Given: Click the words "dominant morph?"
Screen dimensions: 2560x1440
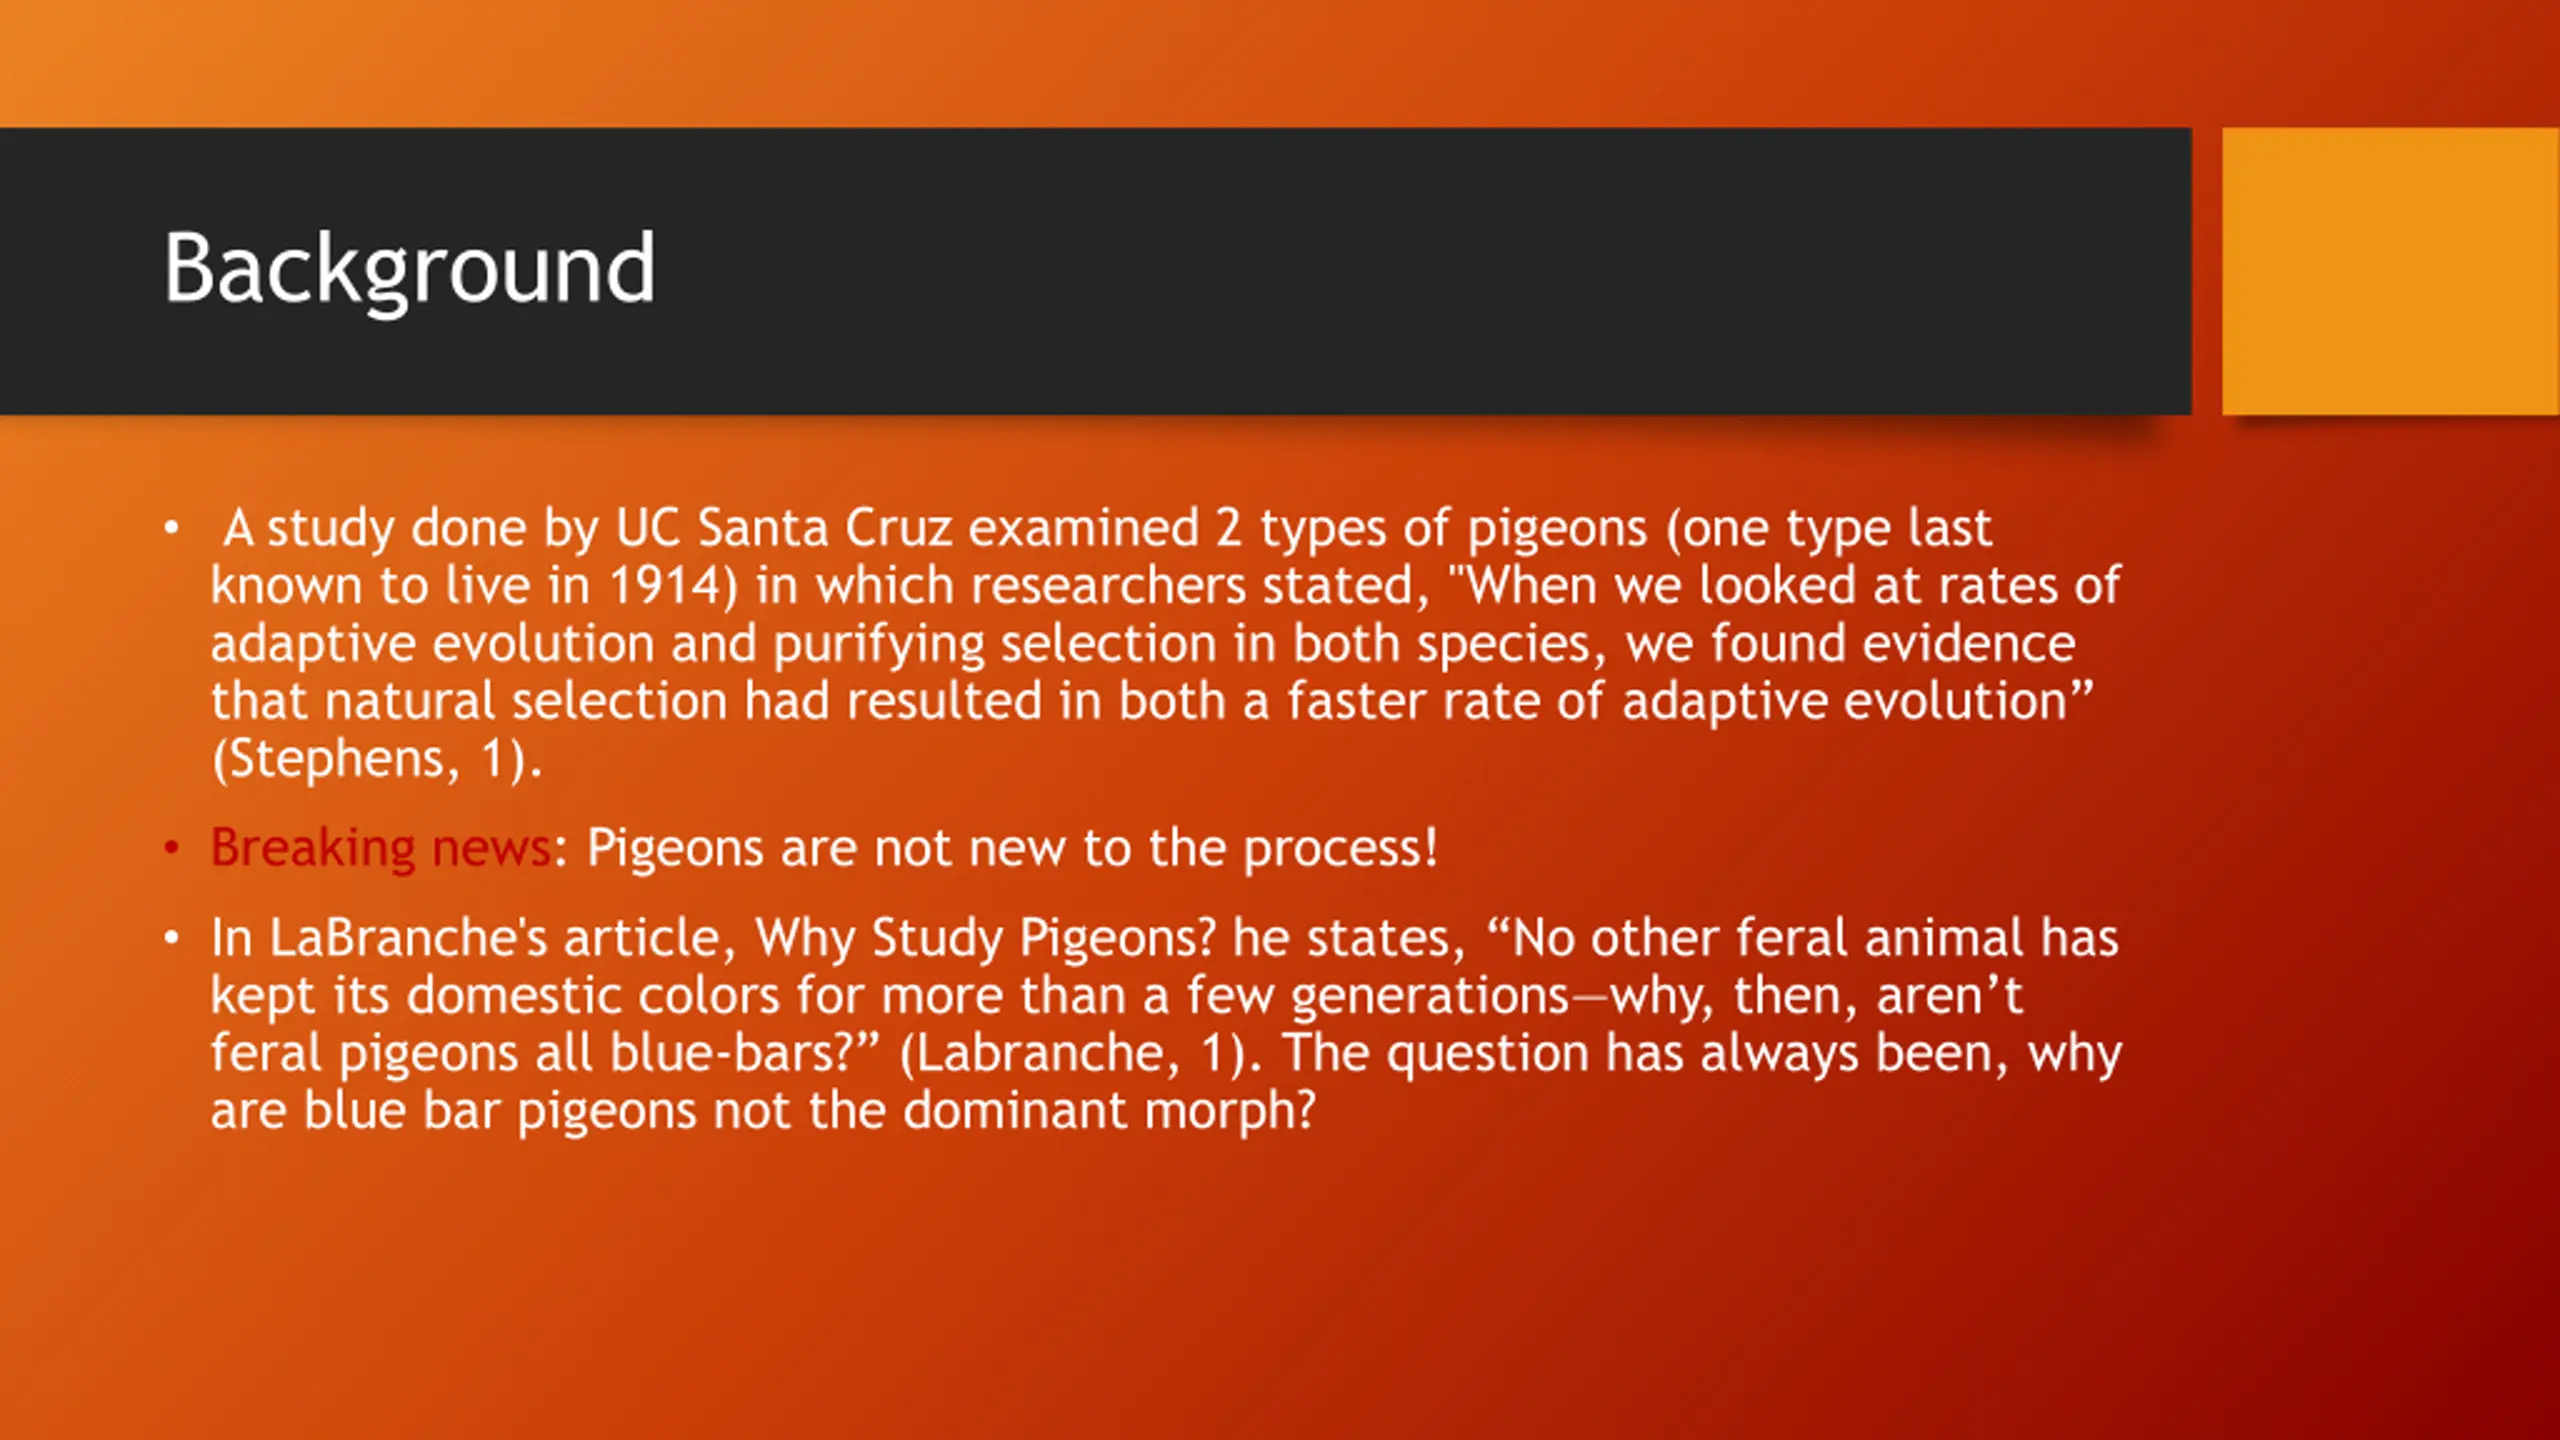Looking at the screenshot, I should pos(1109,1110).
